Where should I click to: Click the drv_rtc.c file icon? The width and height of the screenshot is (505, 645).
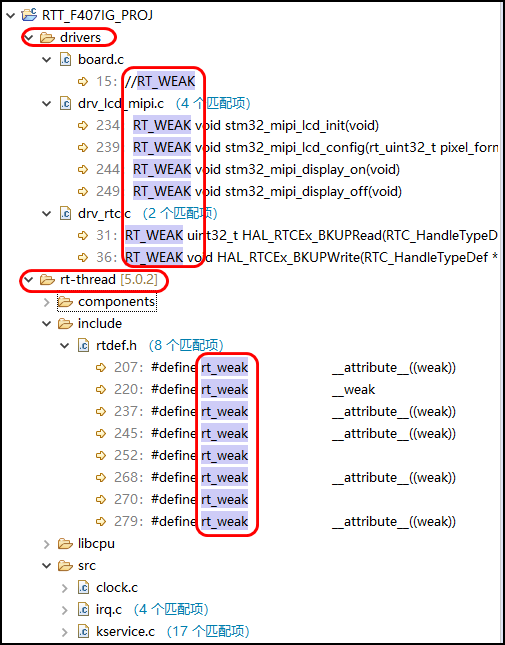click(65, 213)
